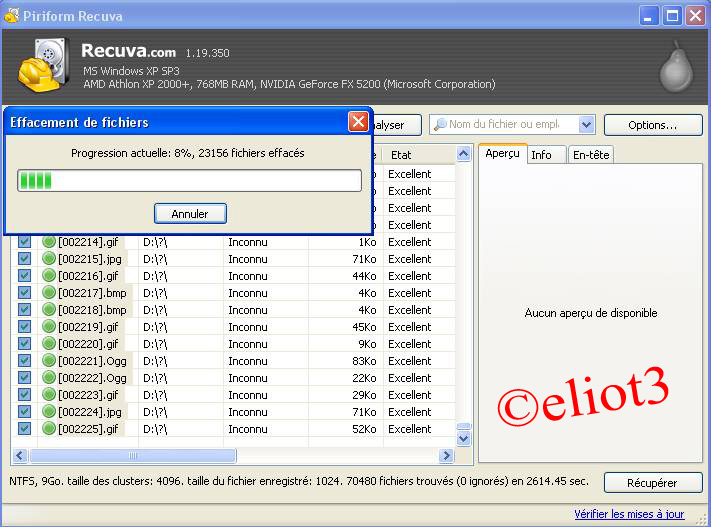Uncheck the [002223].gif checkbox
This screenshot has height=527, width=711.
point(24,395)
